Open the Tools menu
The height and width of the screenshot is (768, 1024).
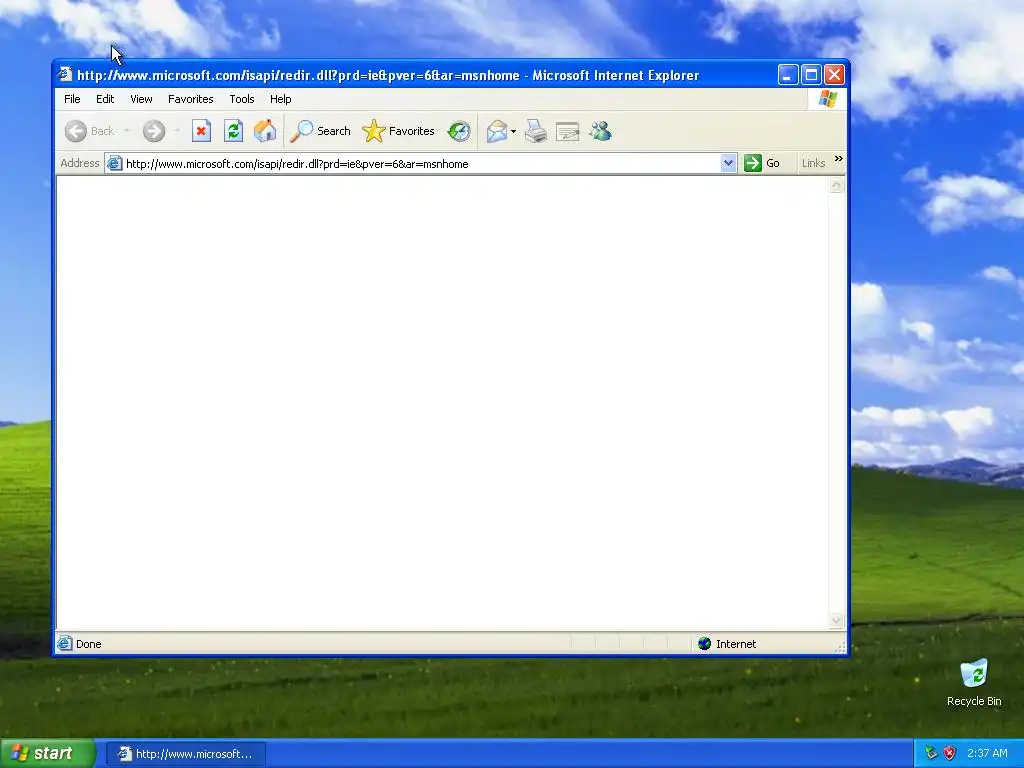[x=242, y=99]
